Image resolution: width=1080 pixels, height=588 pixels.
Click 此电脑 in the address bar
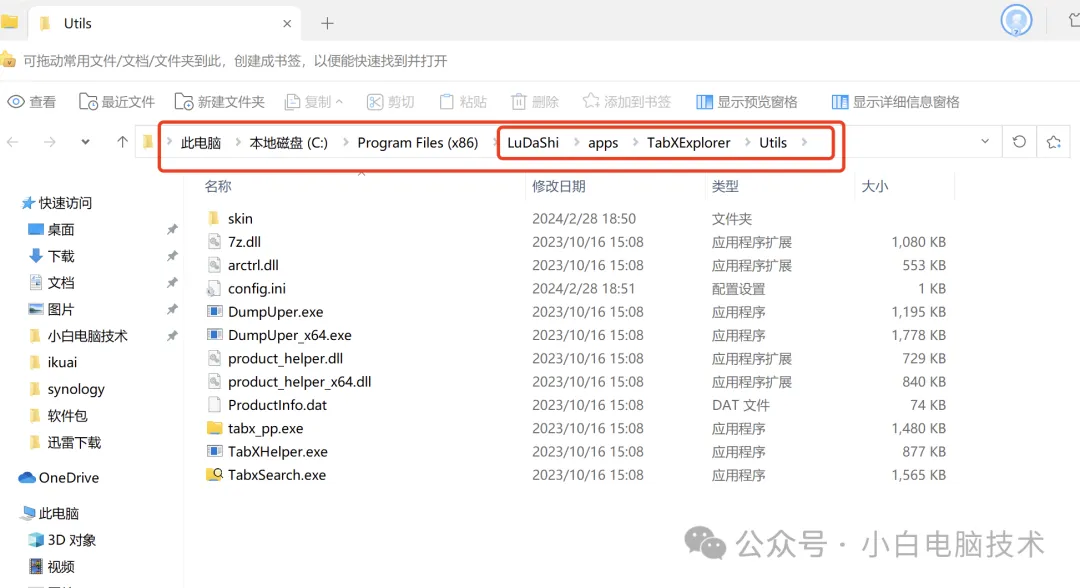(200, 143)
